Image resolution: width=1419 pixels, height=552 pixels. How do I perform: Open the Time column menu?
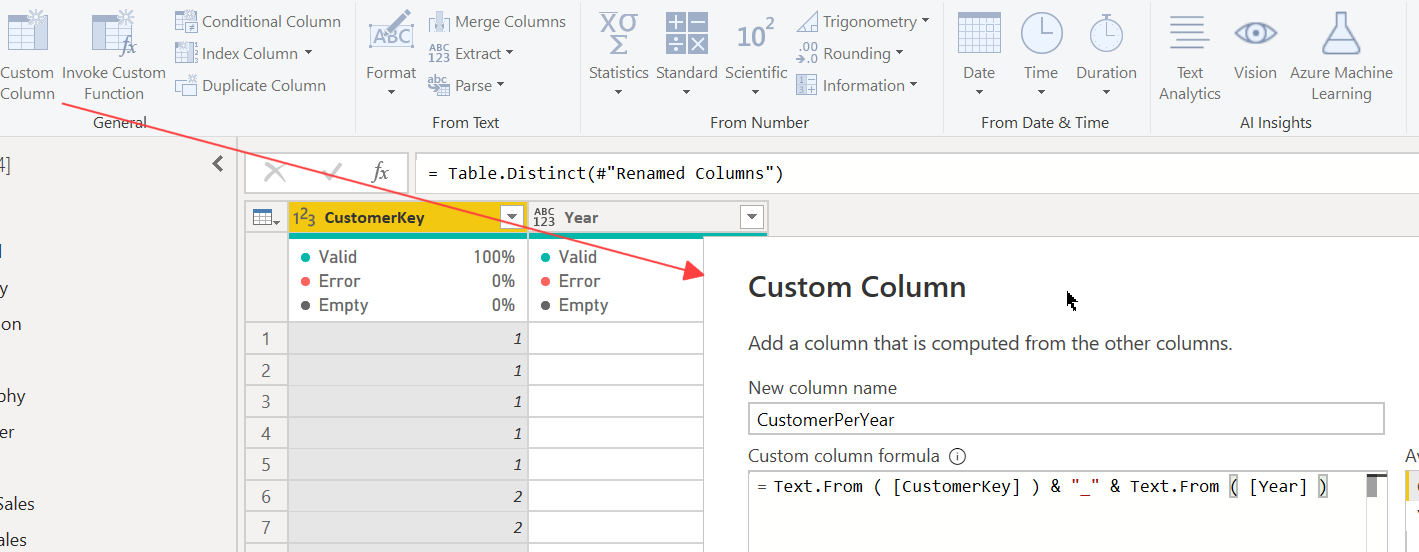1041,52
